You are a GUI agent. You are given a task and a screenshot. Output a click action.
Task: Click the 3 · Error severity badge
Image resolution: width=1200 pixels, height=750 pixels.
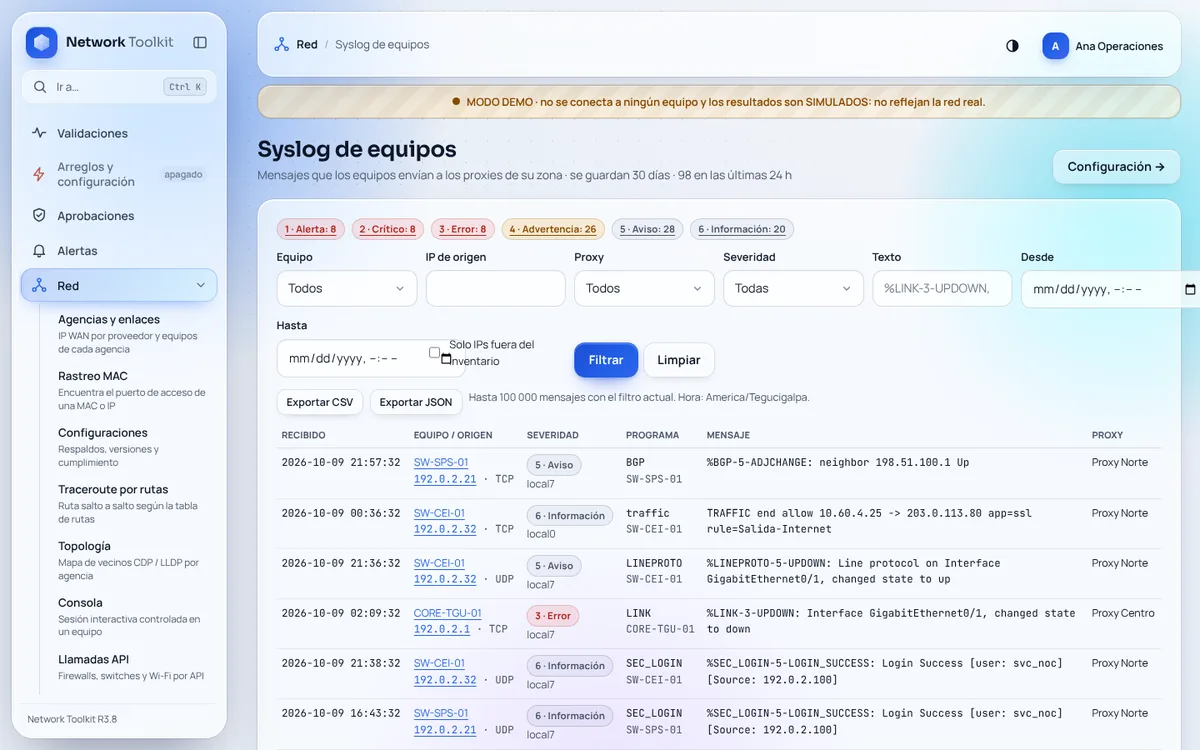553,616
